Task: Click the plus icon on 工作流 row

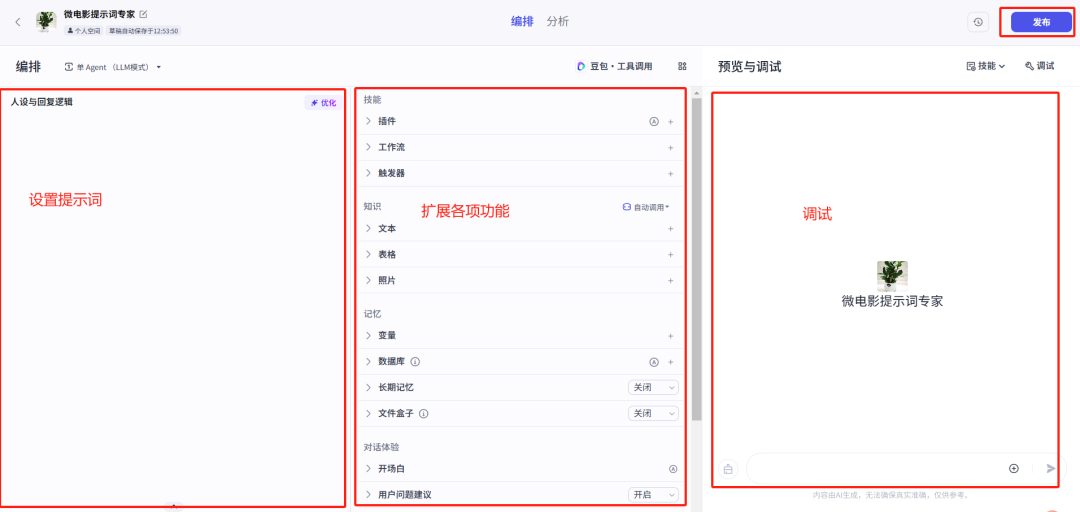Action: [670, 148]
